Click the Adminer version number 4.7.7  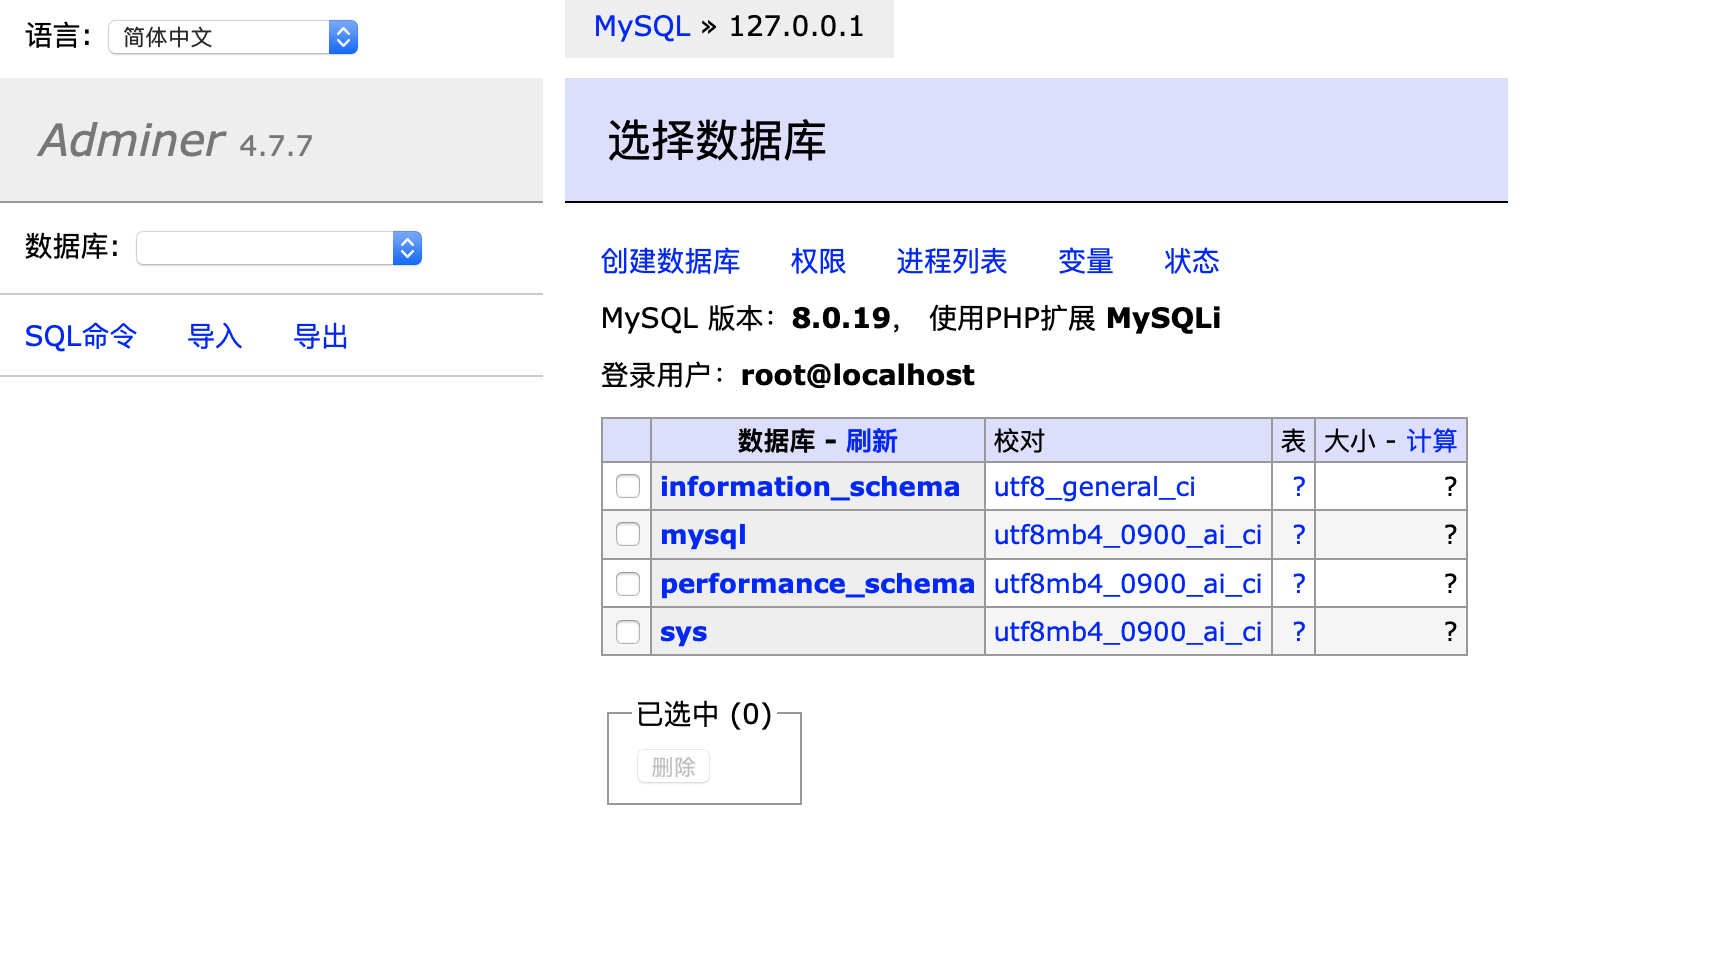[276, 146]
